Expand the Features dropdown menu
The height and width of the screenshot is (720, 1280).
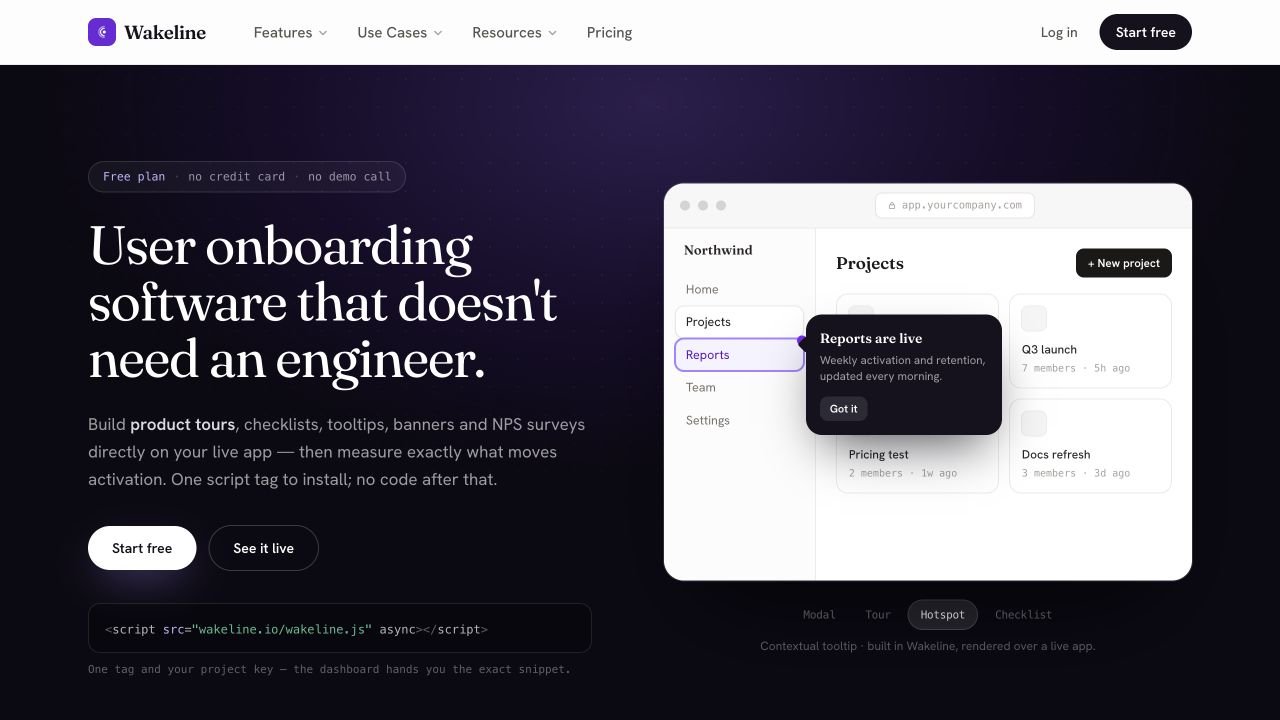tap(290, 32)
